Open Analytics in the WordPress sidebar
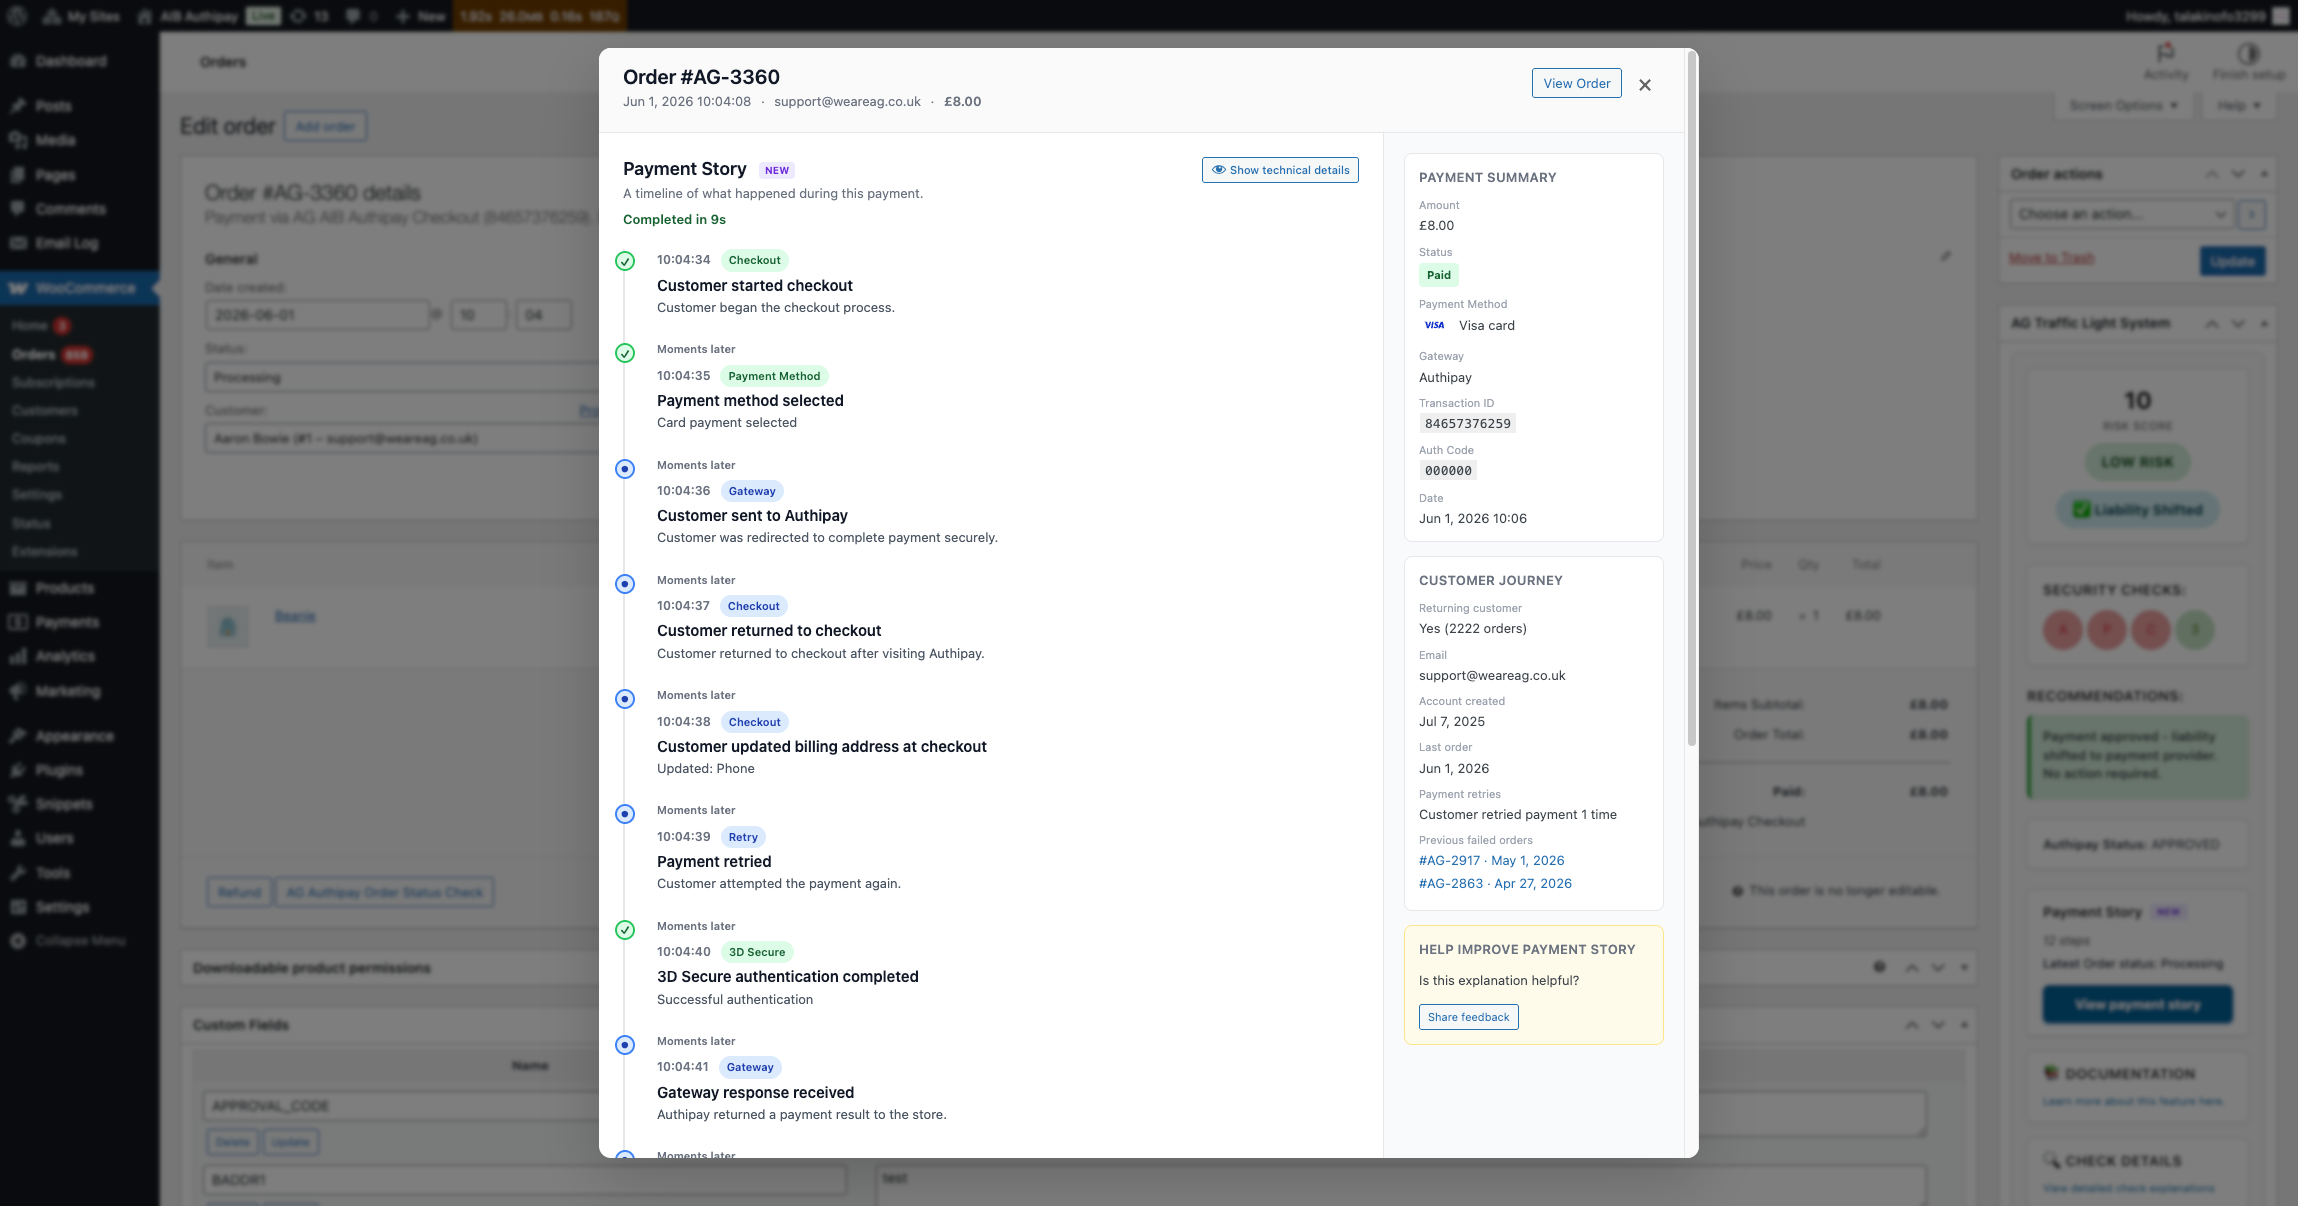The width and height of the screenshot is (2298, 1206). 65,656
